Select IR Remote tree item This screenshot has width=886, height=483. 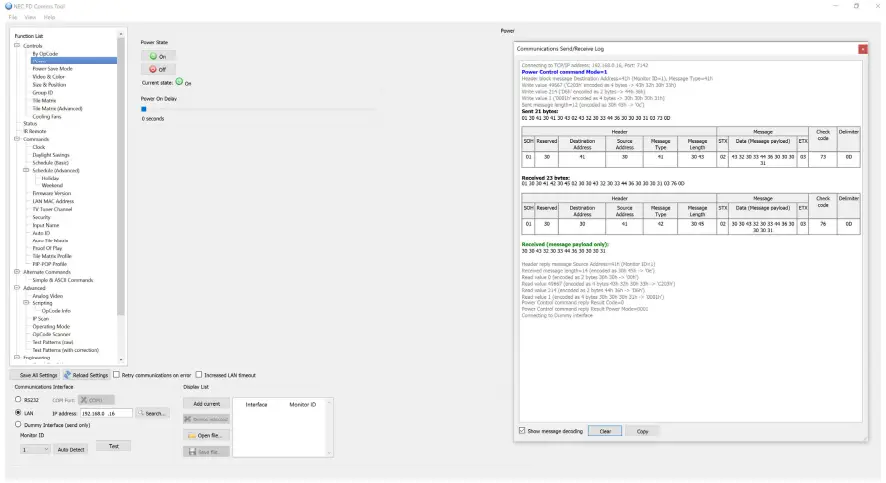(35, 131)
